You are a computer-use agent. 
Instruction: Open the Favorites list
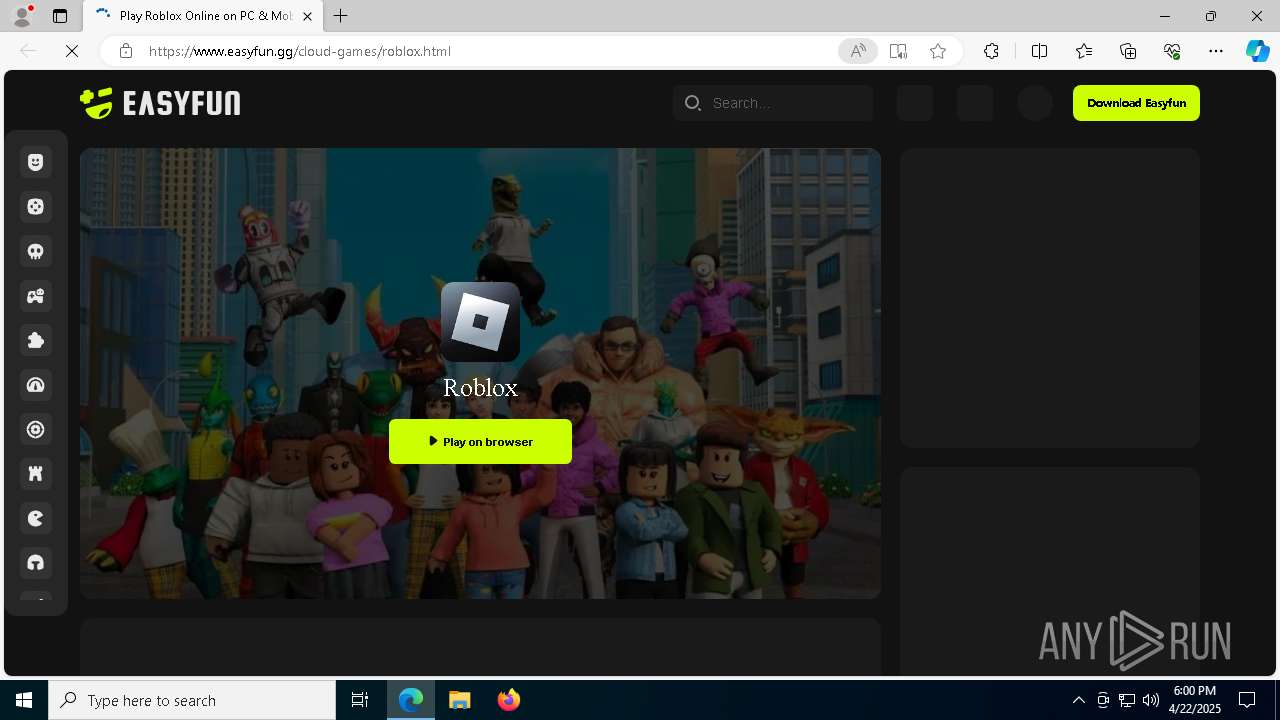[x=1084, y=51]
